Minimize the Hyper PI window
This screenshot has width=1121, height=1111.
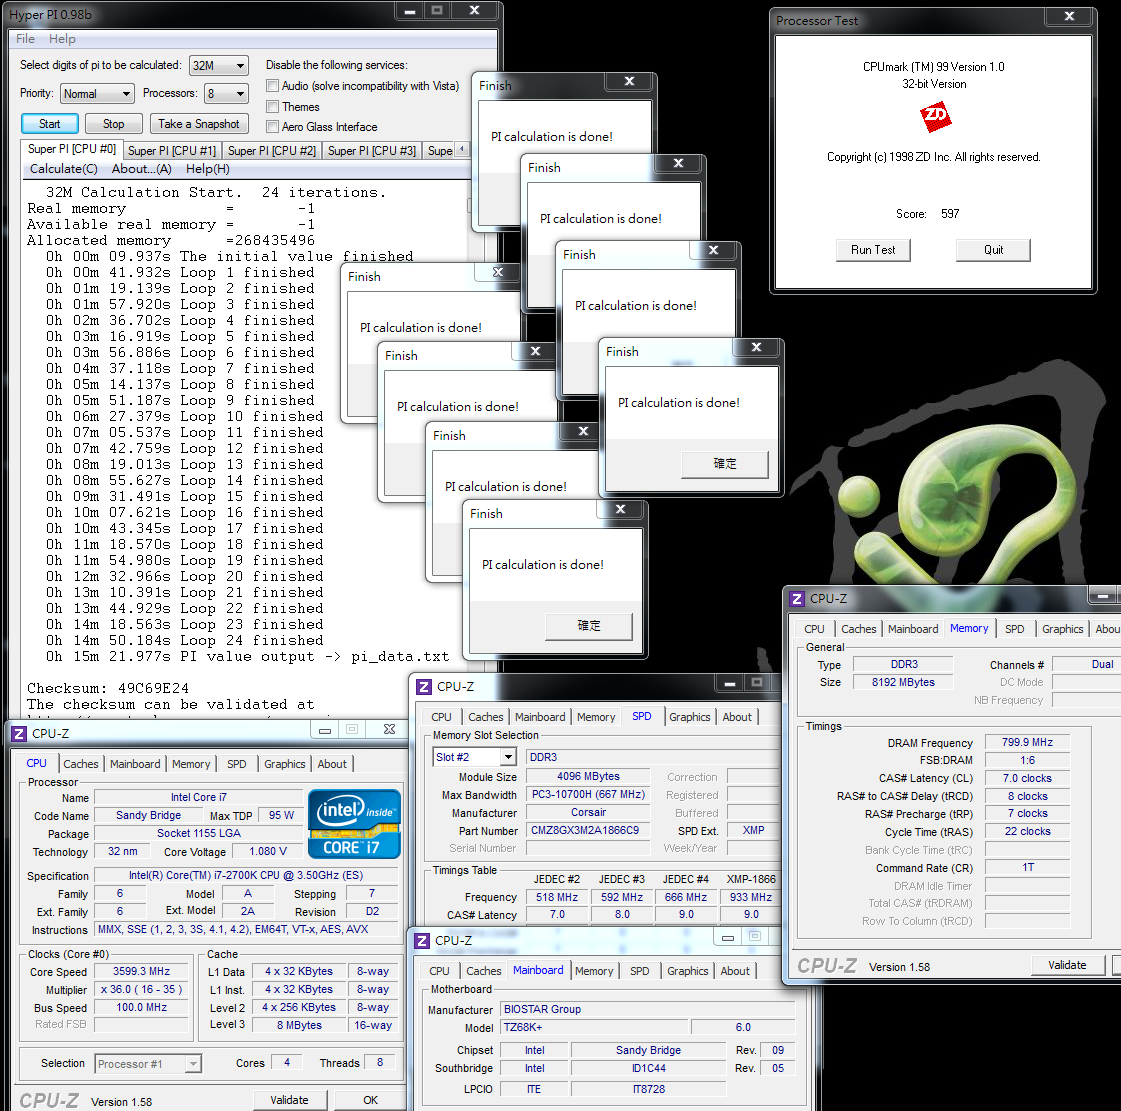pos(410,11)
